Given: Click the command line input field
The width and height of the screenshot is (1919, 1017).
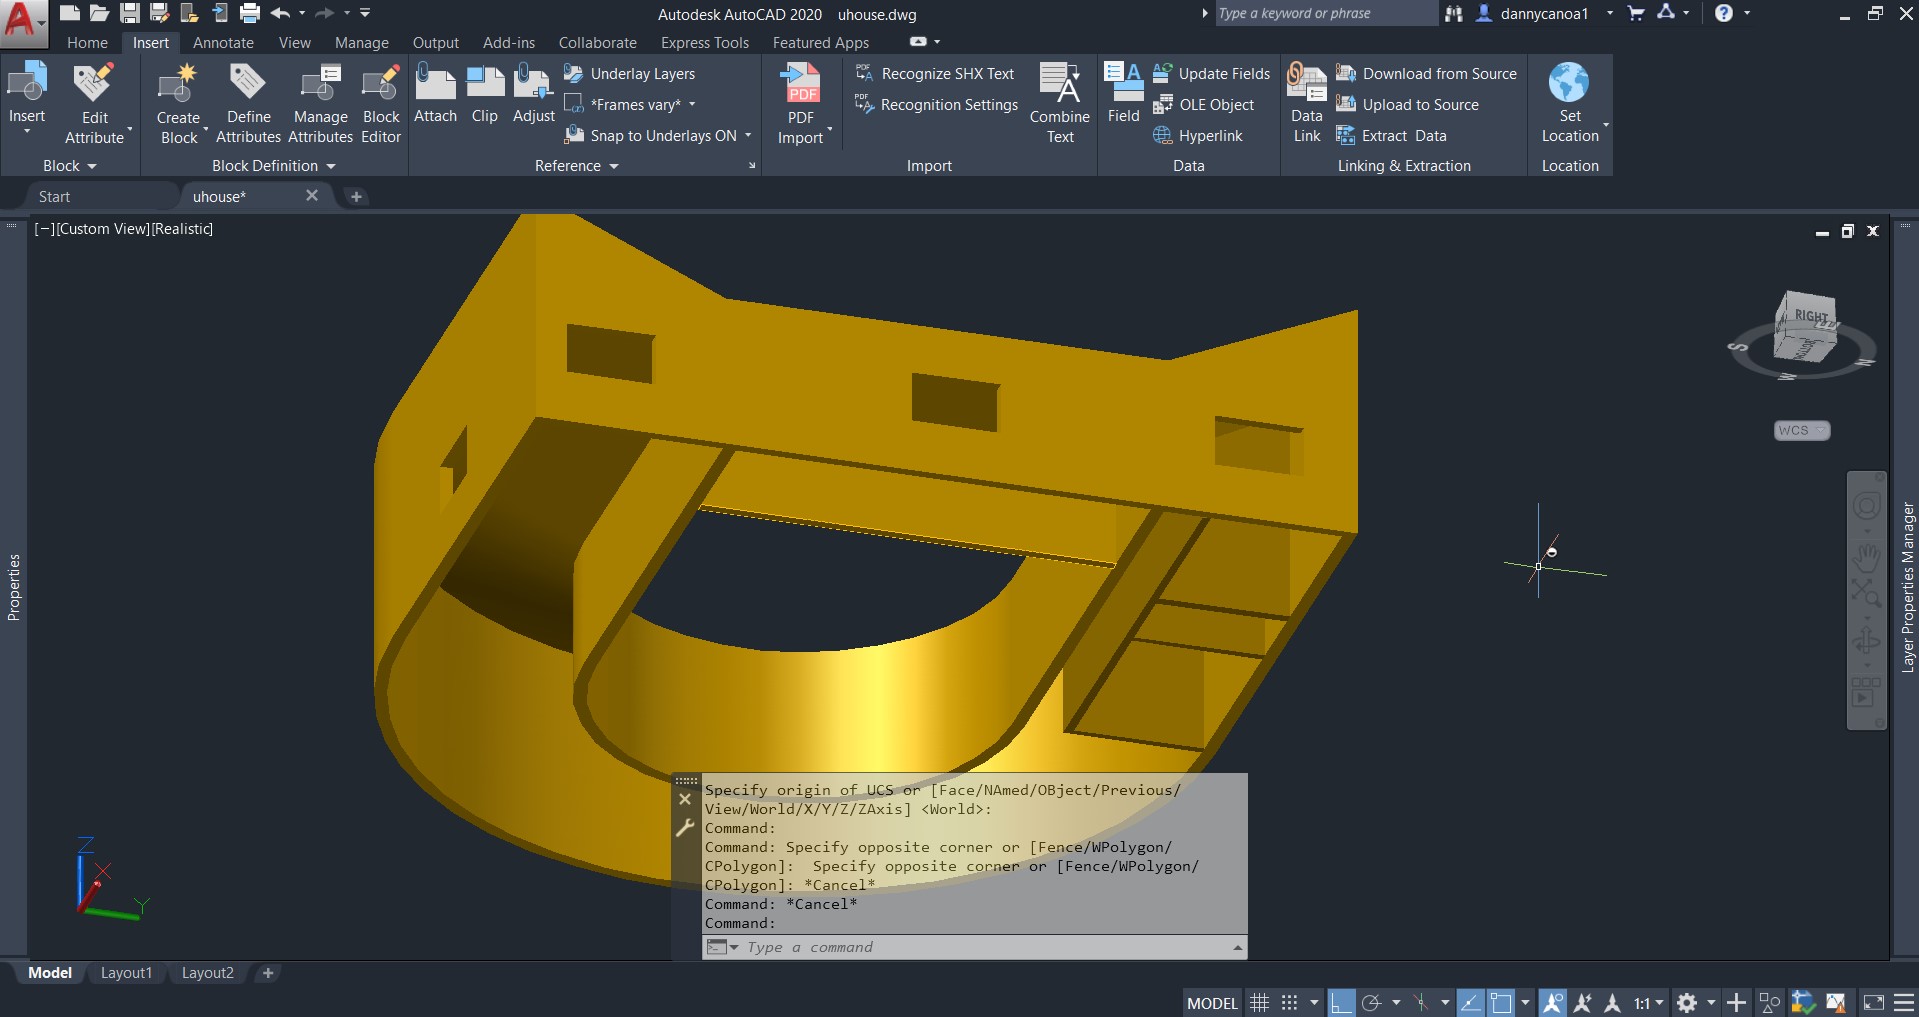Looking at the screenshot, I should (985, 947).
